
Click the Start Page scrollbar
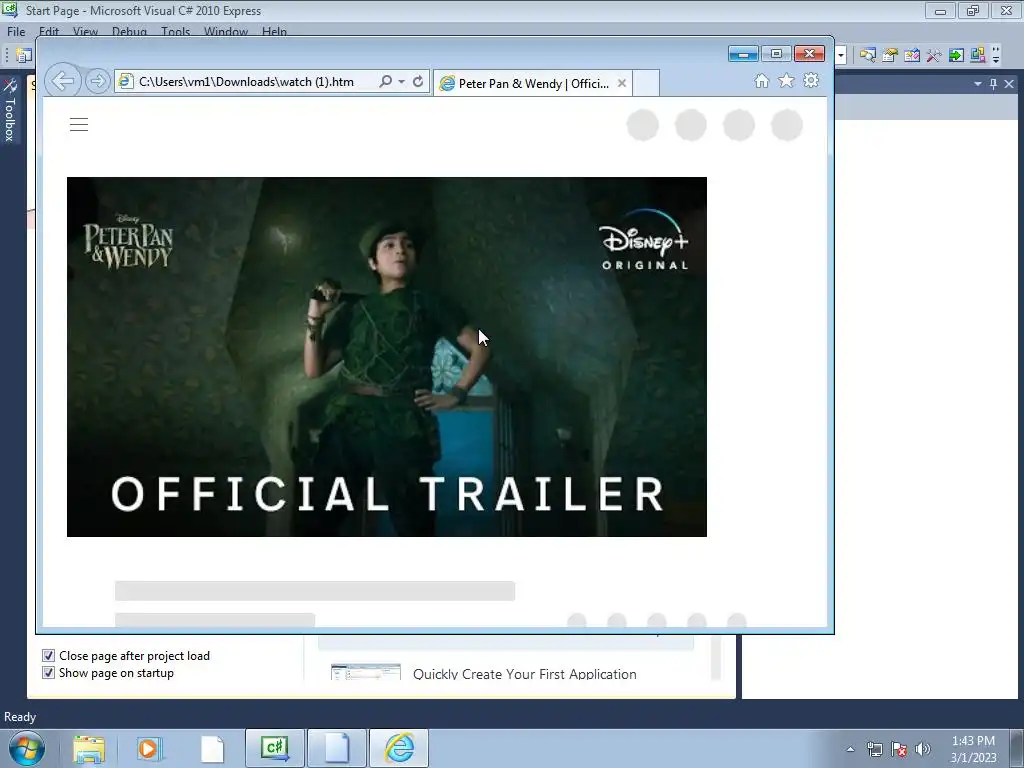716,657
